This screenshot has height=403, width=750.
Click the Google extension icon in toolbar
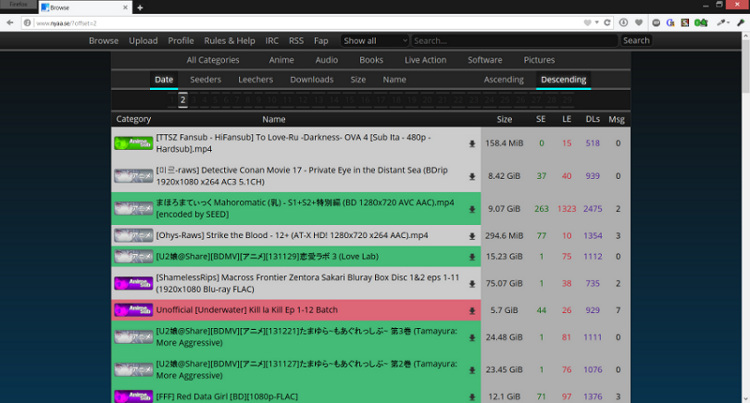click(670, 22)
